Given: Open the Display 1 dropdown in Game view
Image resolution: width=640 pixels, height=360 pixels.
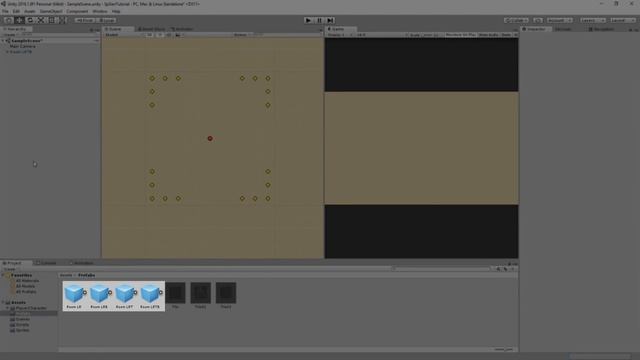Looking at the screenshot, I should click(339, 35).
